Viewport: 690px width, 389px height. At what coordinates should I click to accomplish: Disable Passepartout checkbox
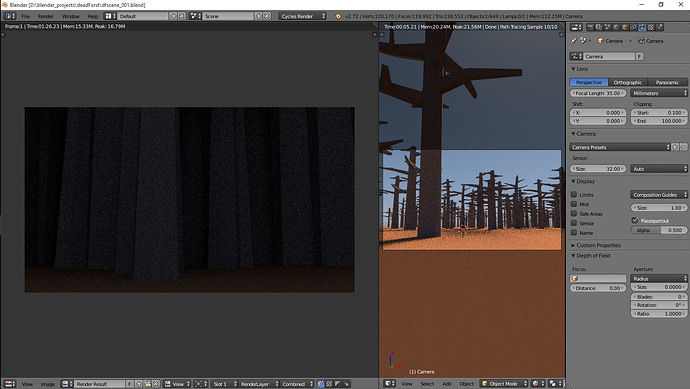[x=635, y=220]
